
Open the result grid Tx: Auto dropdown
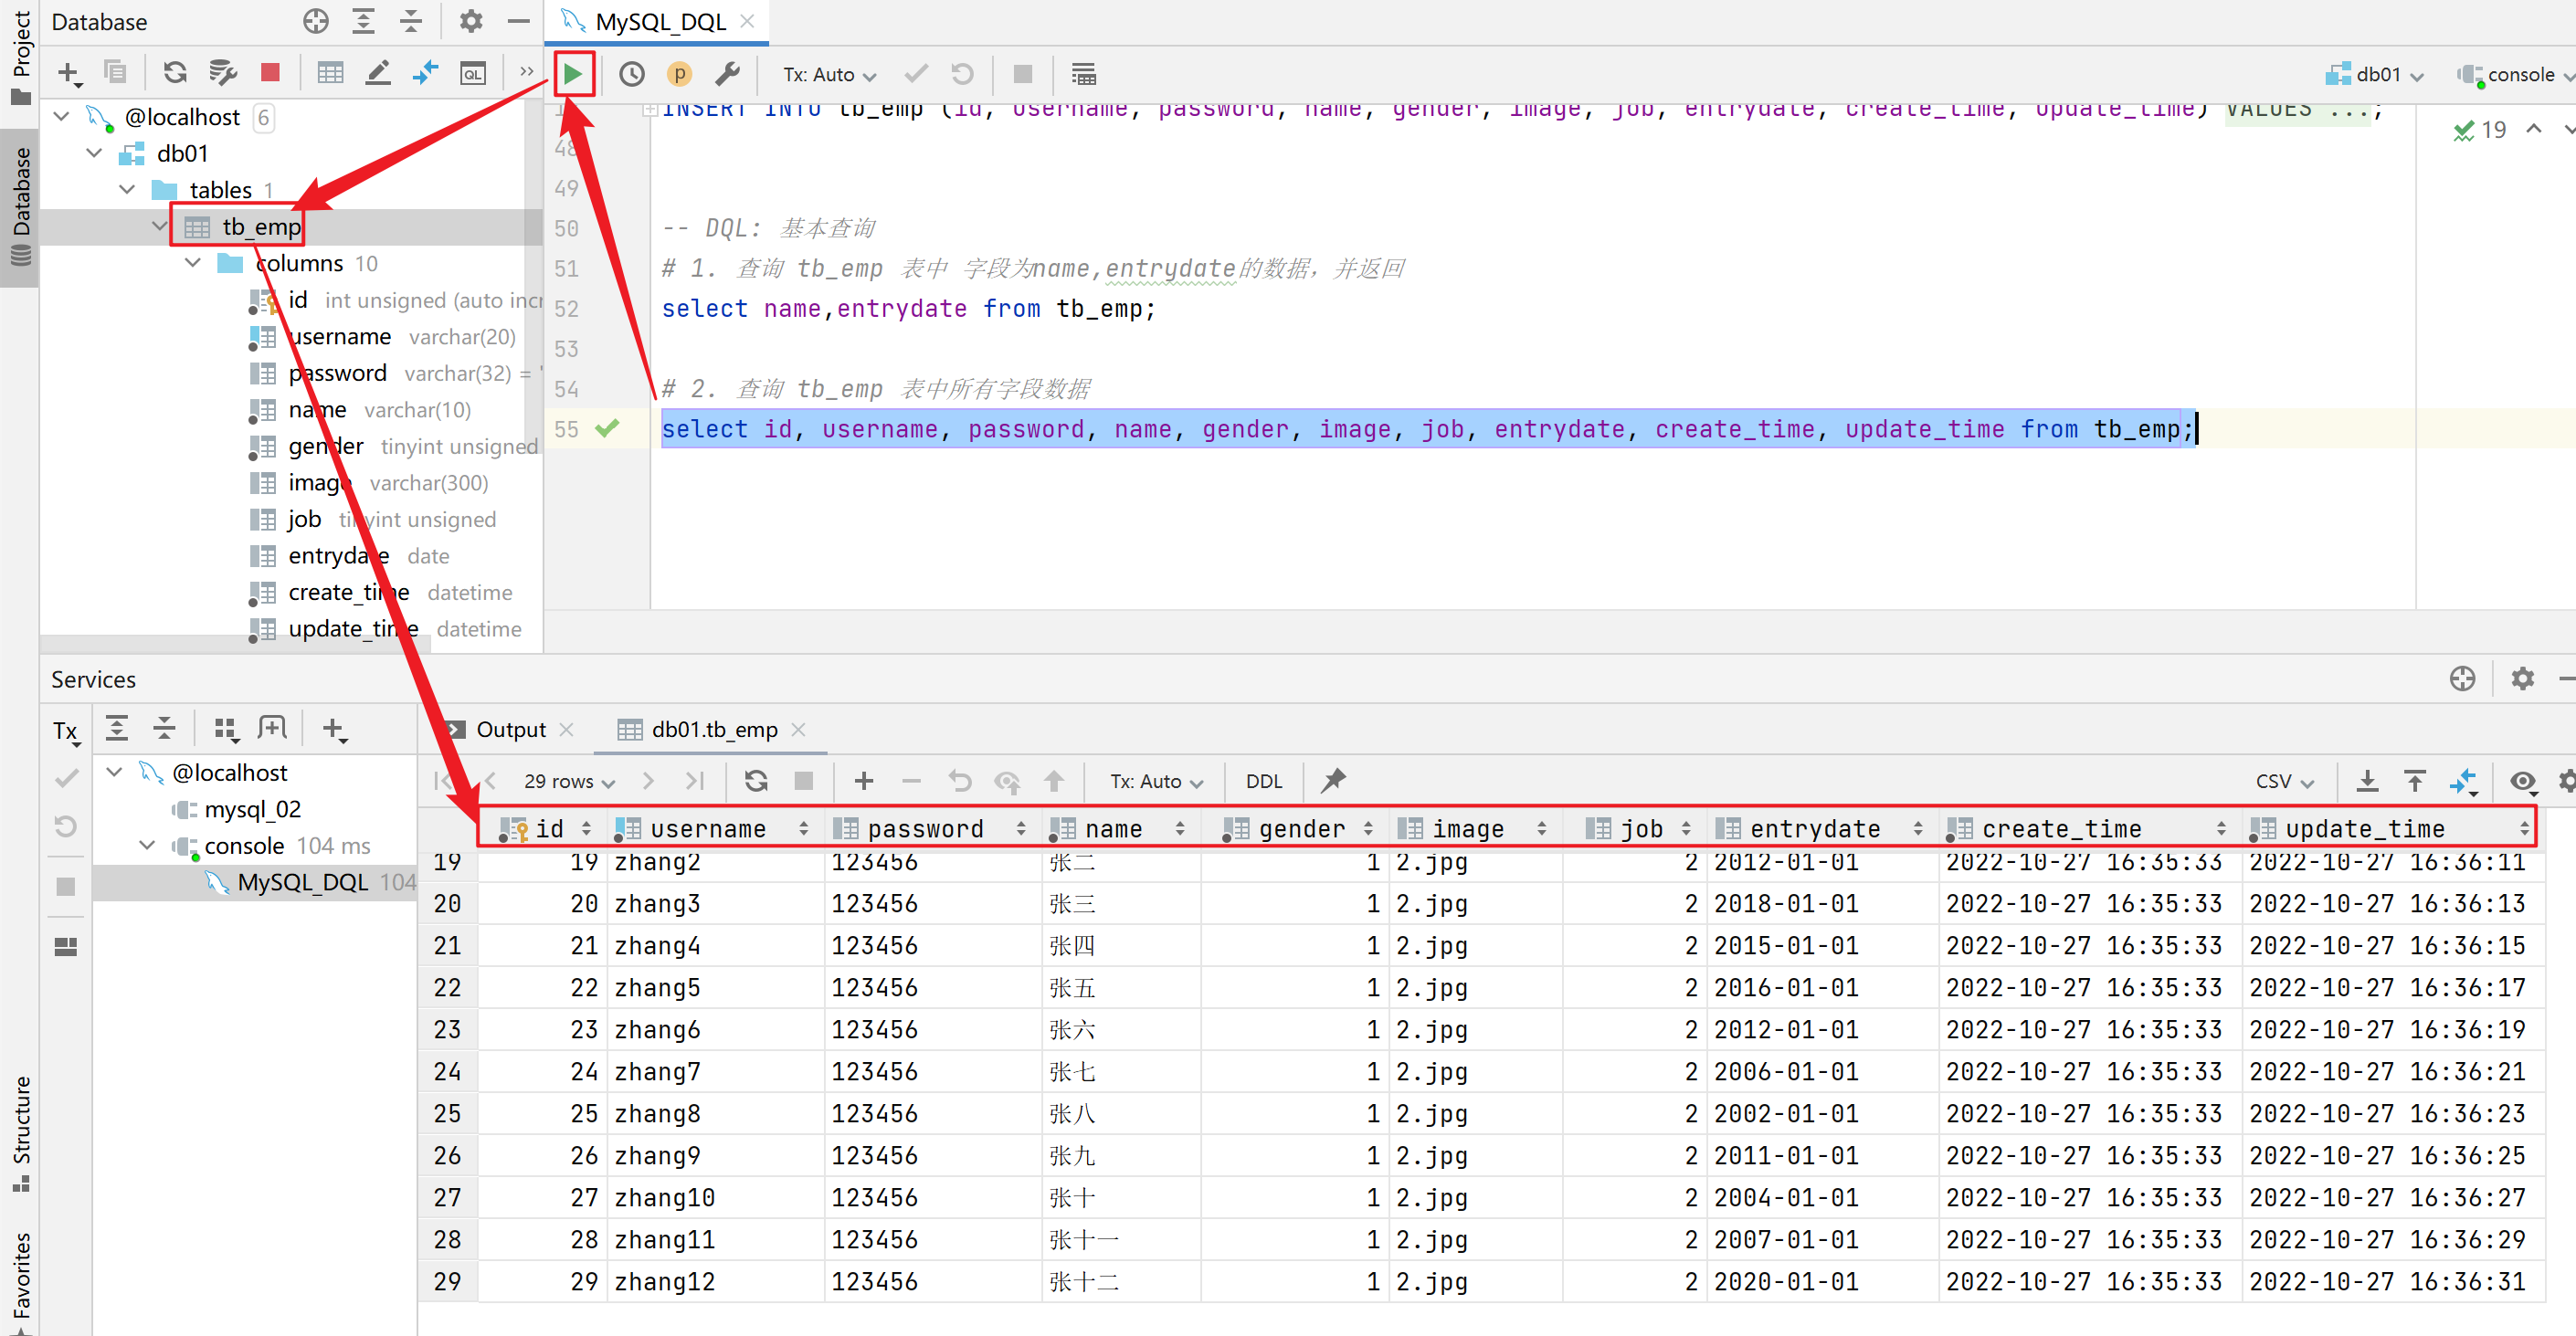(1156, 781)
